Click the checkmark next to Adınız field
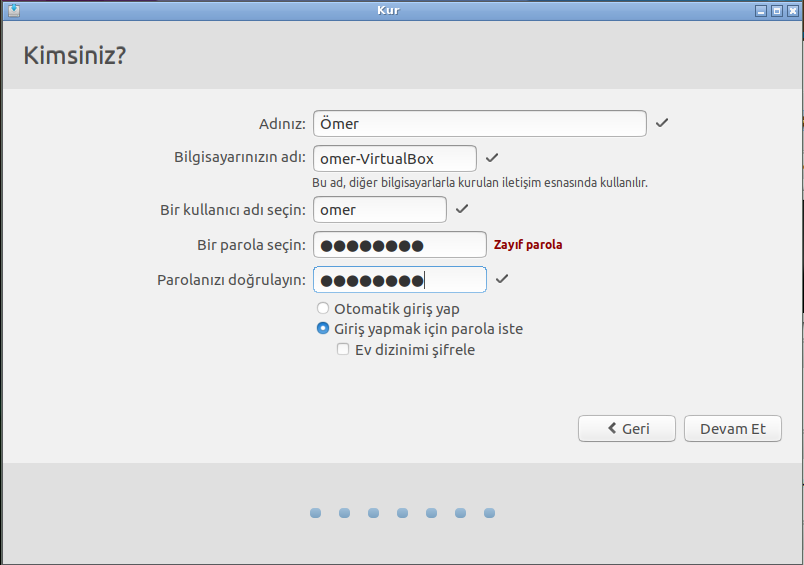The height and width of the screenshot is (565, 804). click(662, 123)
